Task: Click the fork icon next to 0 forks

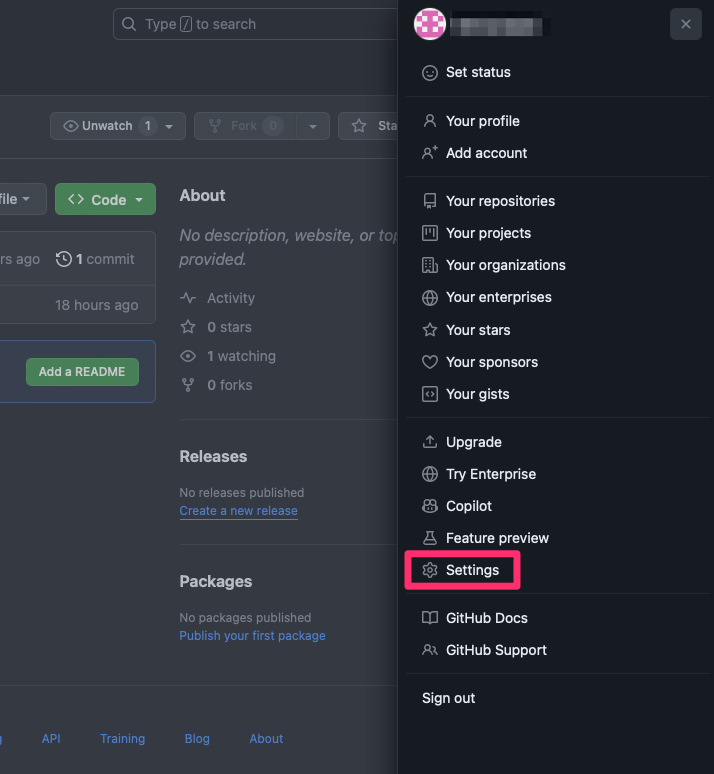Action: tap(188, 385)
